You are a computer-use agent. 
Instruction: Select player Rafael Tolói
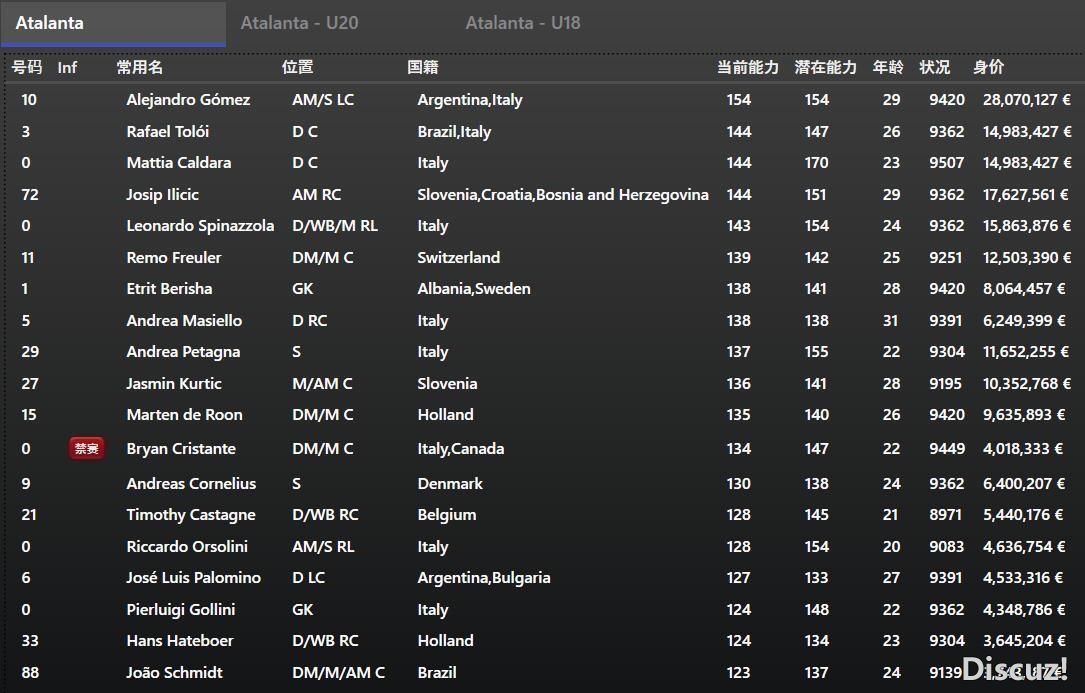tap(167, 132)
